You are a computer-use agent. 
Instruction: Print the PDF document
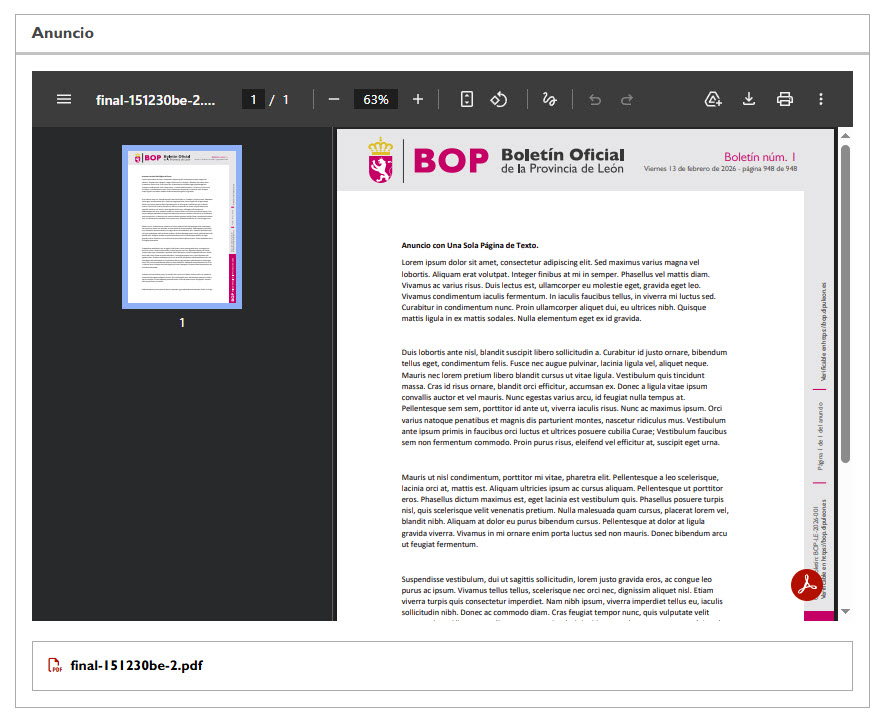(785, 99)
